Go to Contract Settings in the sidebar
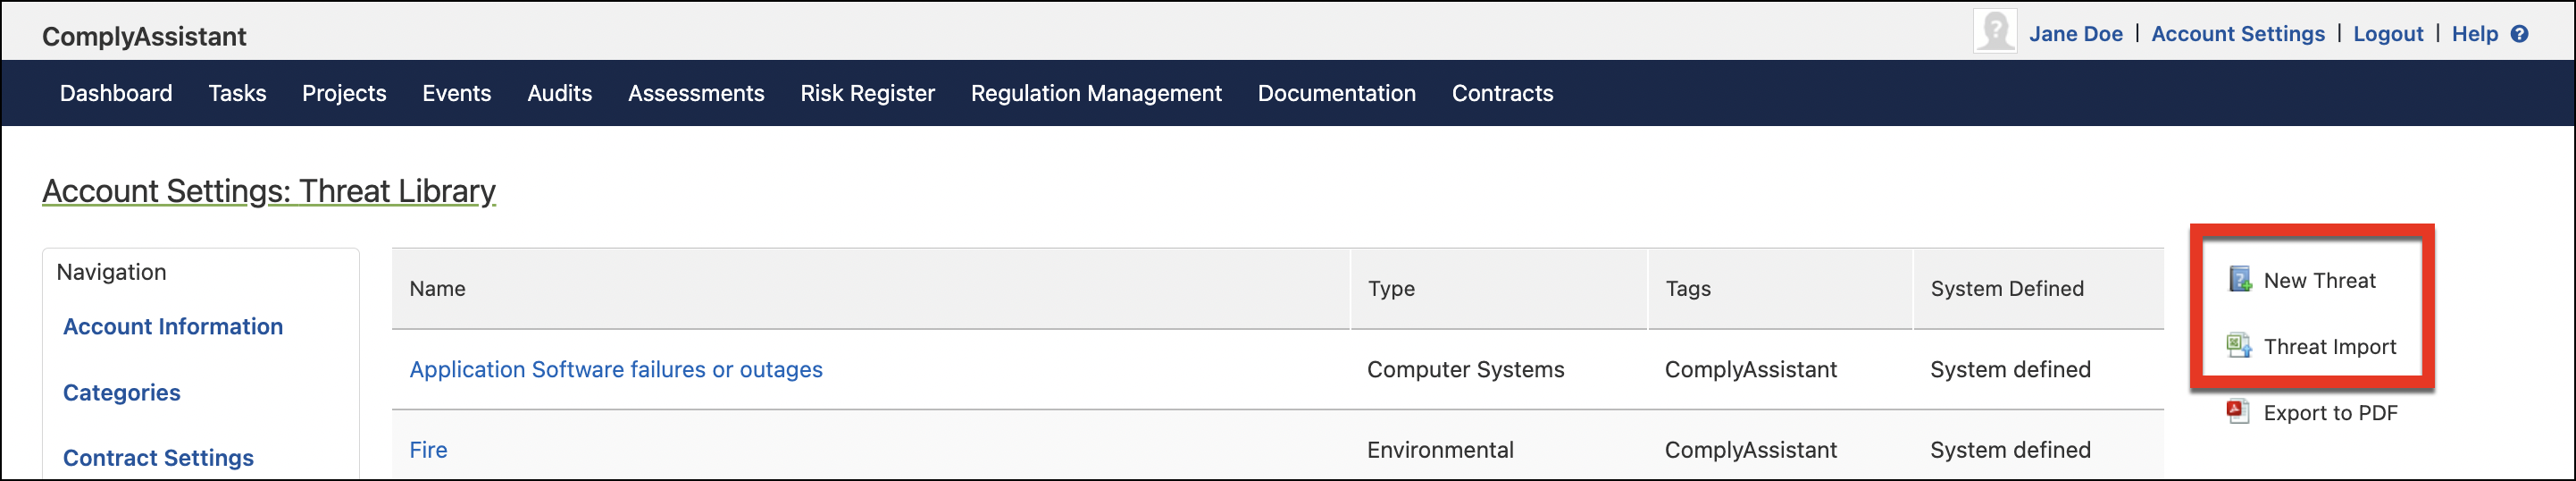Image resolution: width=2576 pixels, height=481 pixels. click(158, 457)
